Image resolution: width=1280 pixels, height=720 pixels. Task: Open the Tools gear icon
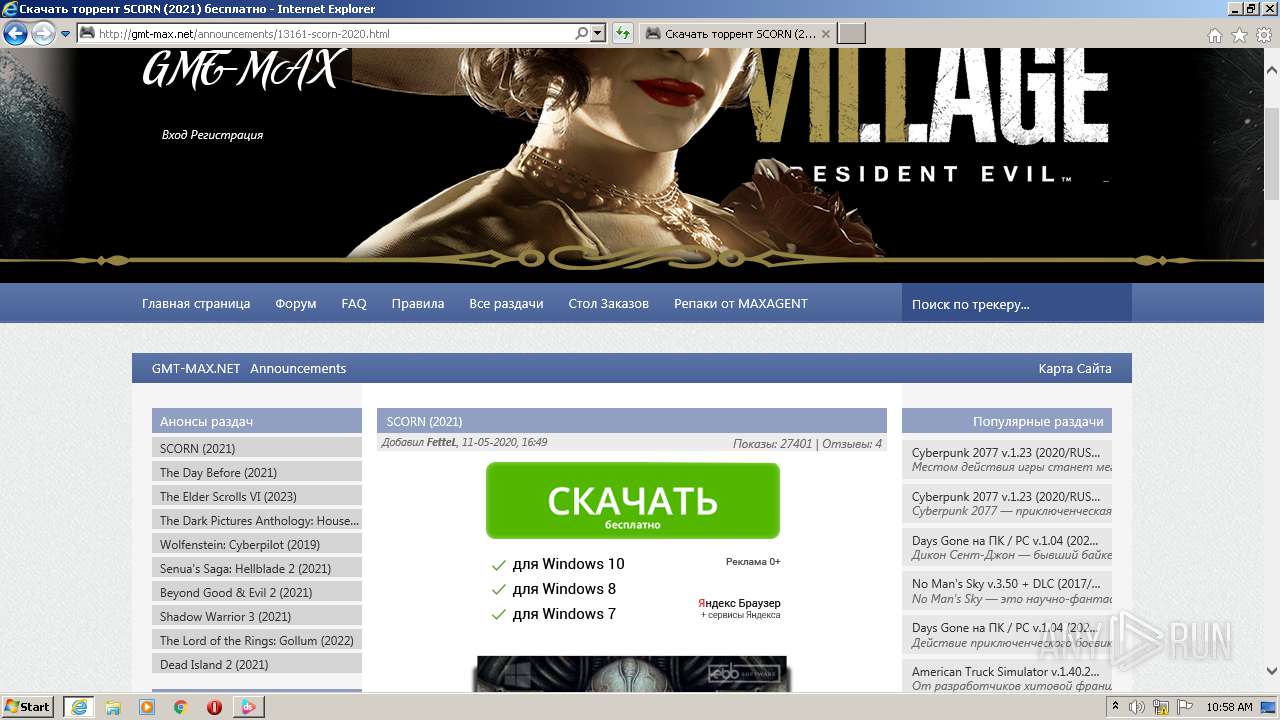pyautogui.click(x=1264, y=35)
